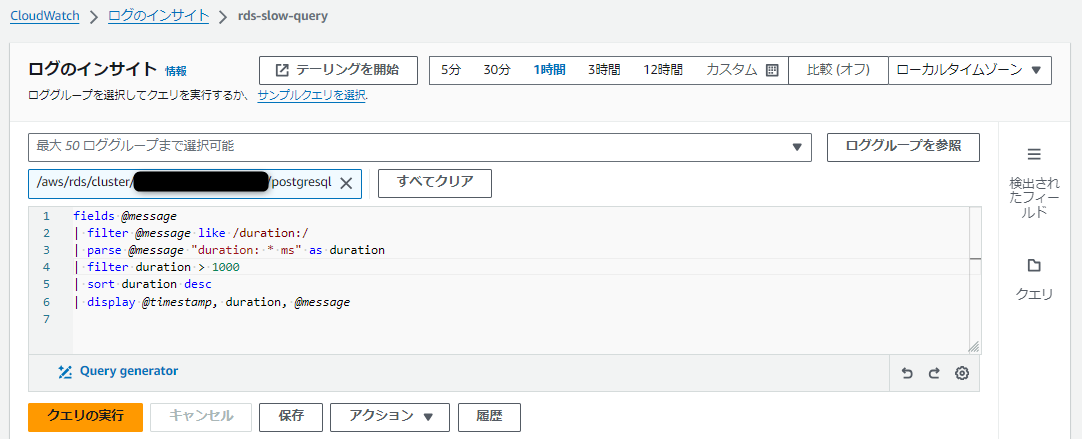
Task: Select the 3時間 time range
Action: point(604,70)
